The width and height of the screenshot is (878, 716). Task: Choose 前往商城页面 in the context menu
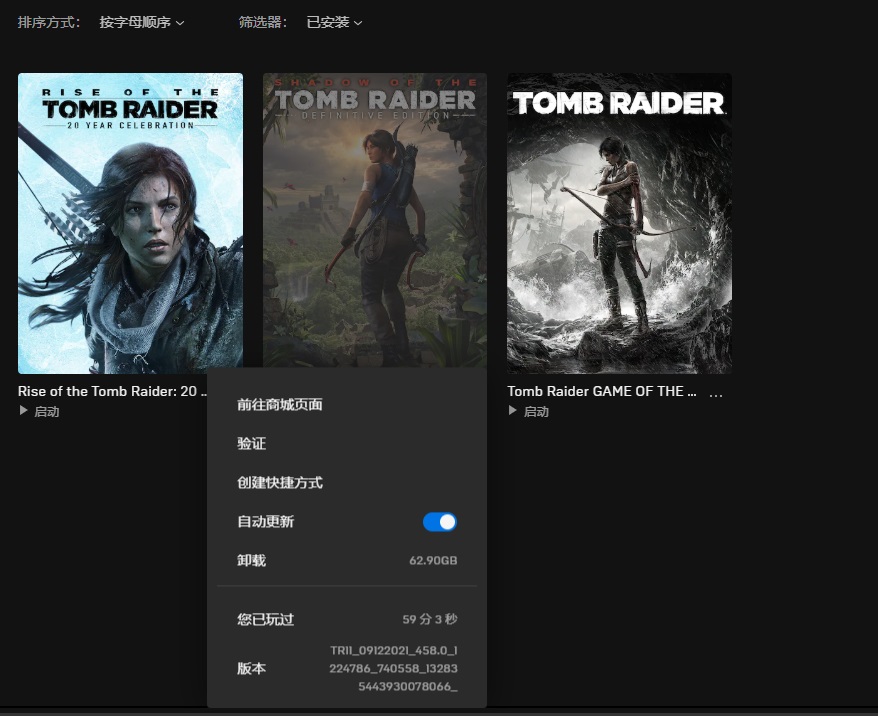point(279,405)
